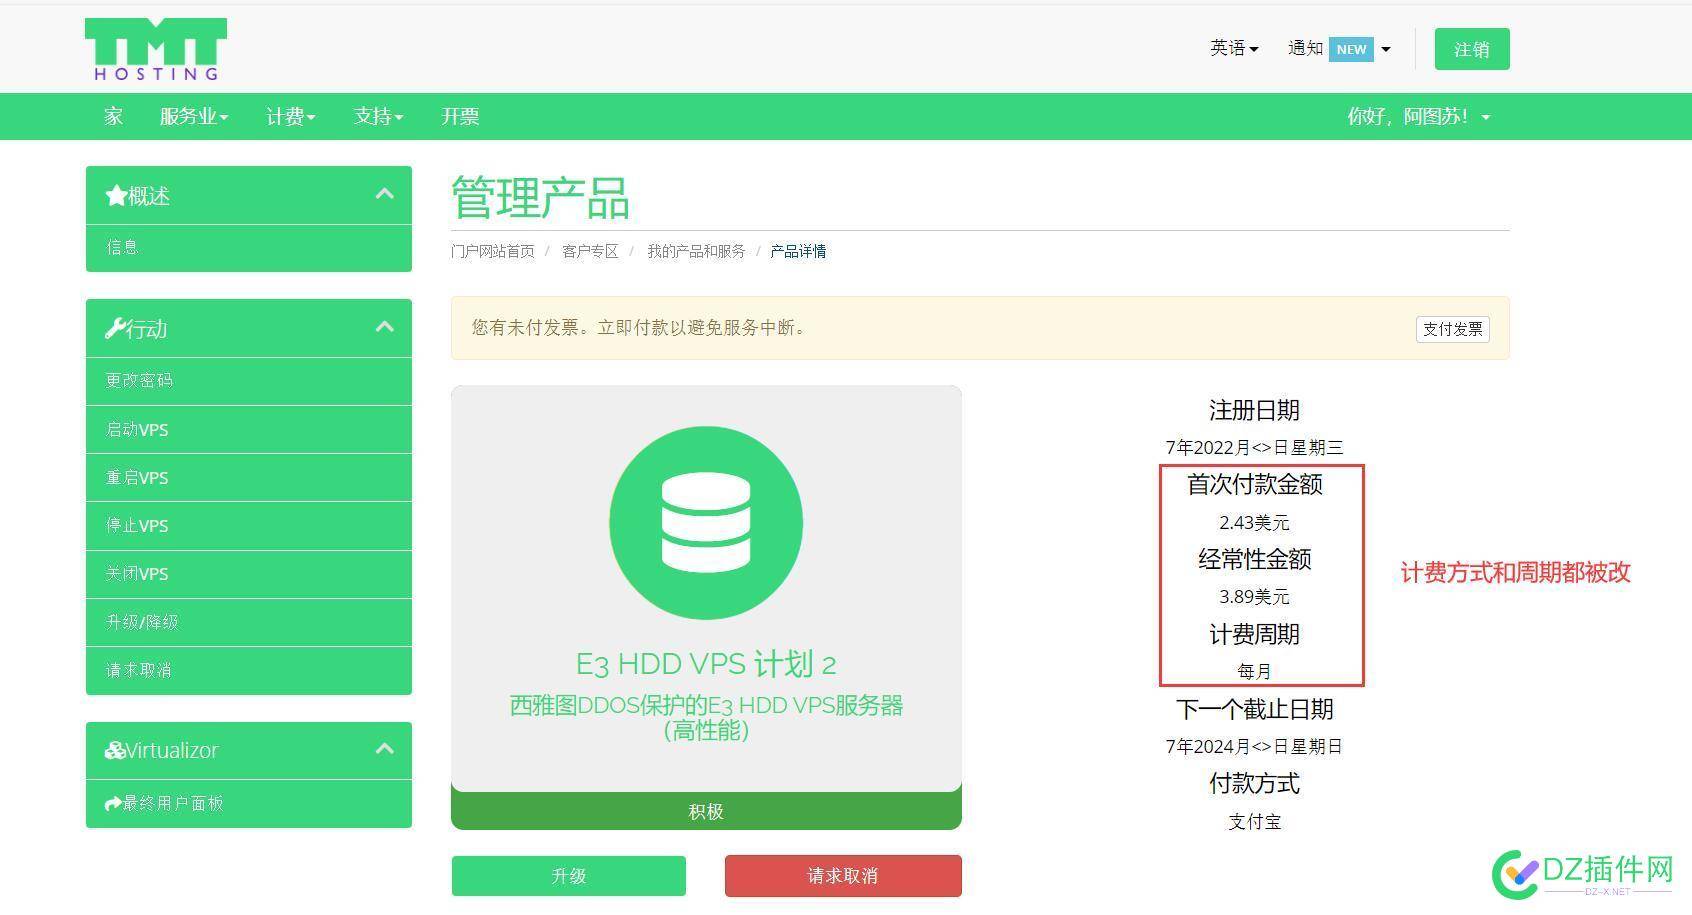The image size is (1692, 915).
Task: Click the 您有未付发票 warning message
Action: pyautogui.click(x=638, y=328)
